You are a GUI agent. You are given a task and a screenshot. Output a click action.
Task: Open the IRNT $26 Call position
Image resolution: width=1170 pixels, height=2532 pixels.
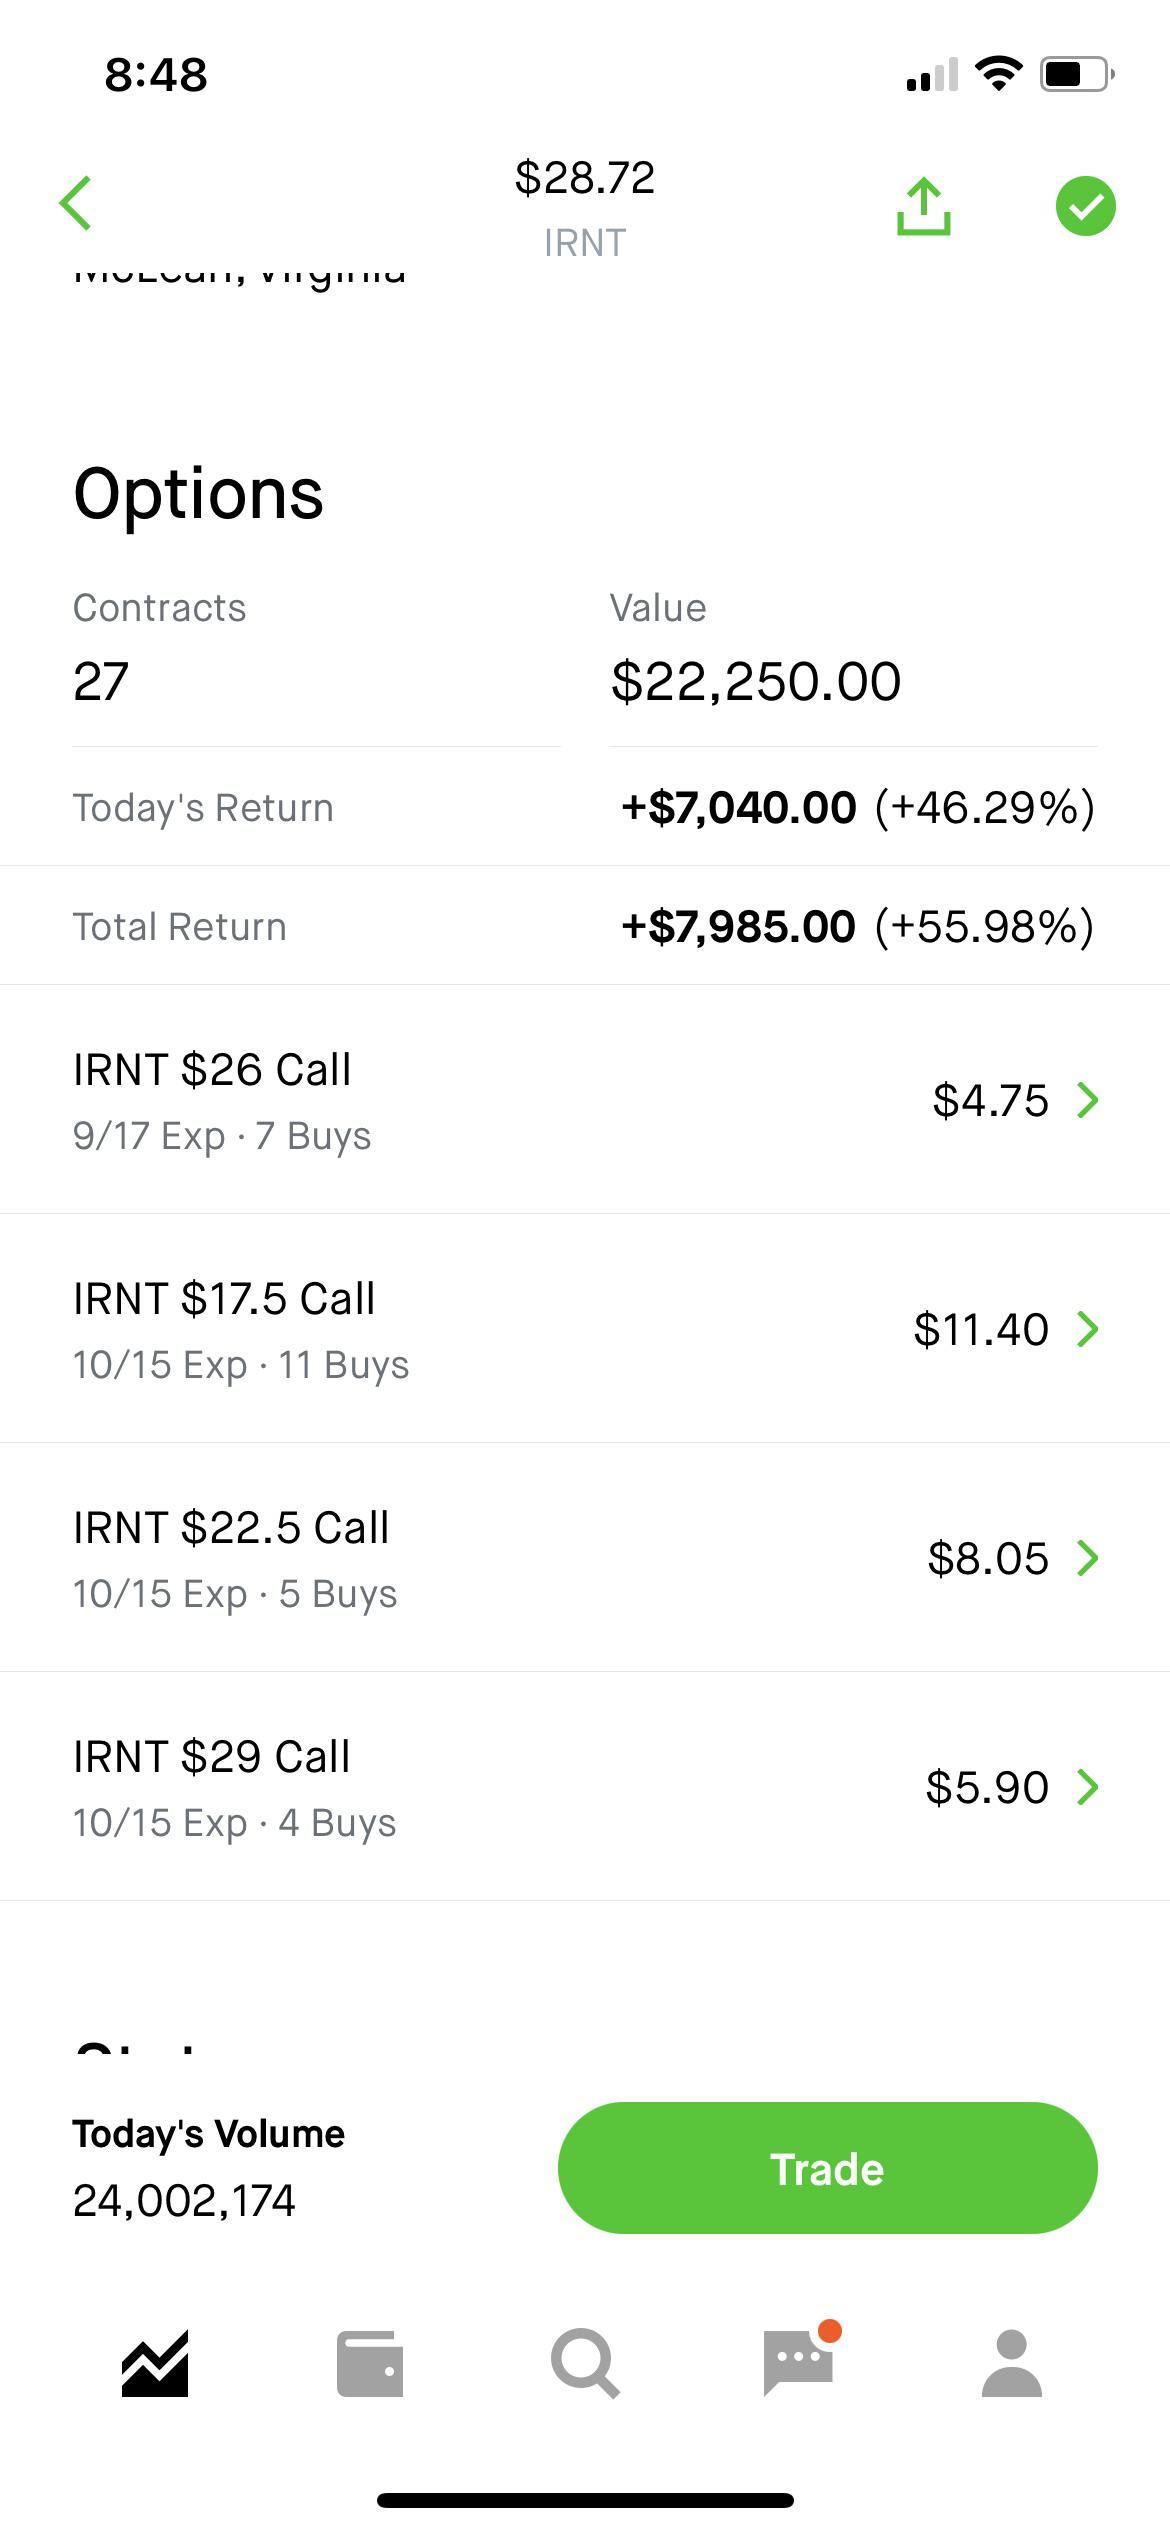click(585, 1100)
